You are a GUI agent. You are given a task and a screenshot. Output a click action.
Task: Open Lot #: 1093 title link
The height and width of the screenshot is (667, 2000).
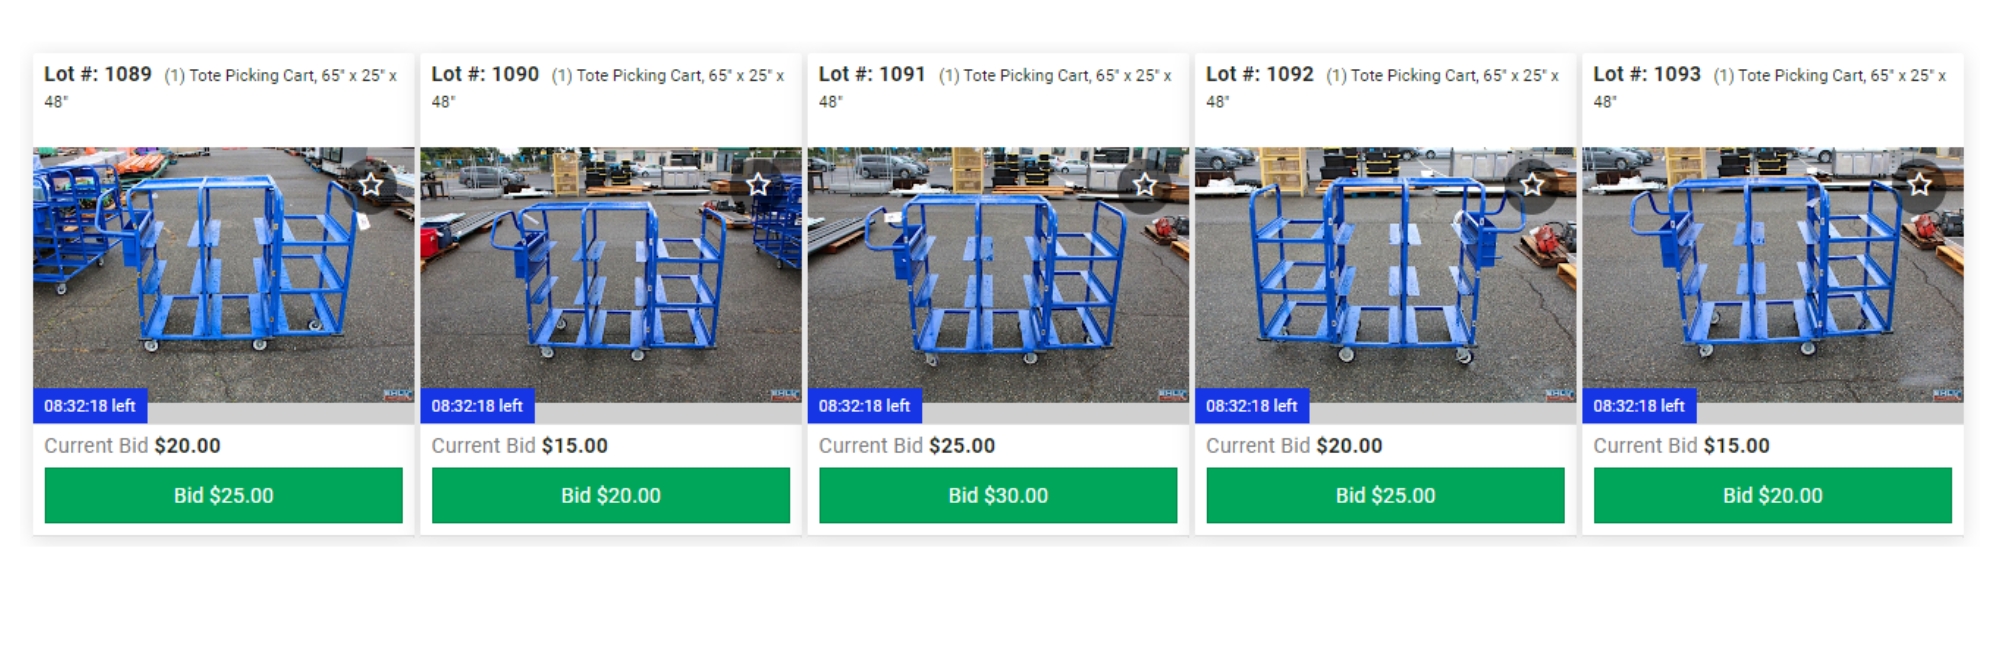point(1647,74)
